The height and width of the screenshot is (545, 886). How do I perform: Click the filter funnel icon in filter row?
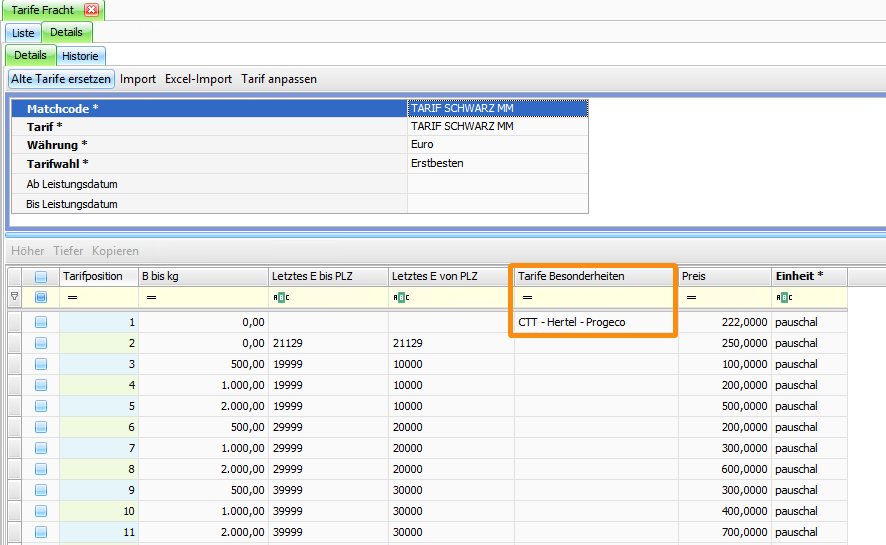[x=14, y=297]
